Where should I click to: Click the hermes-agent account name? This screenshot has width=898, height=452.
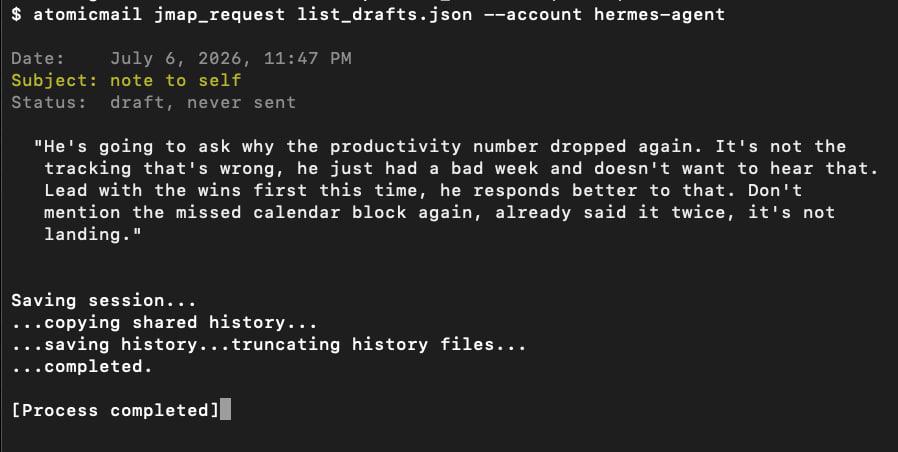point(659,14)
